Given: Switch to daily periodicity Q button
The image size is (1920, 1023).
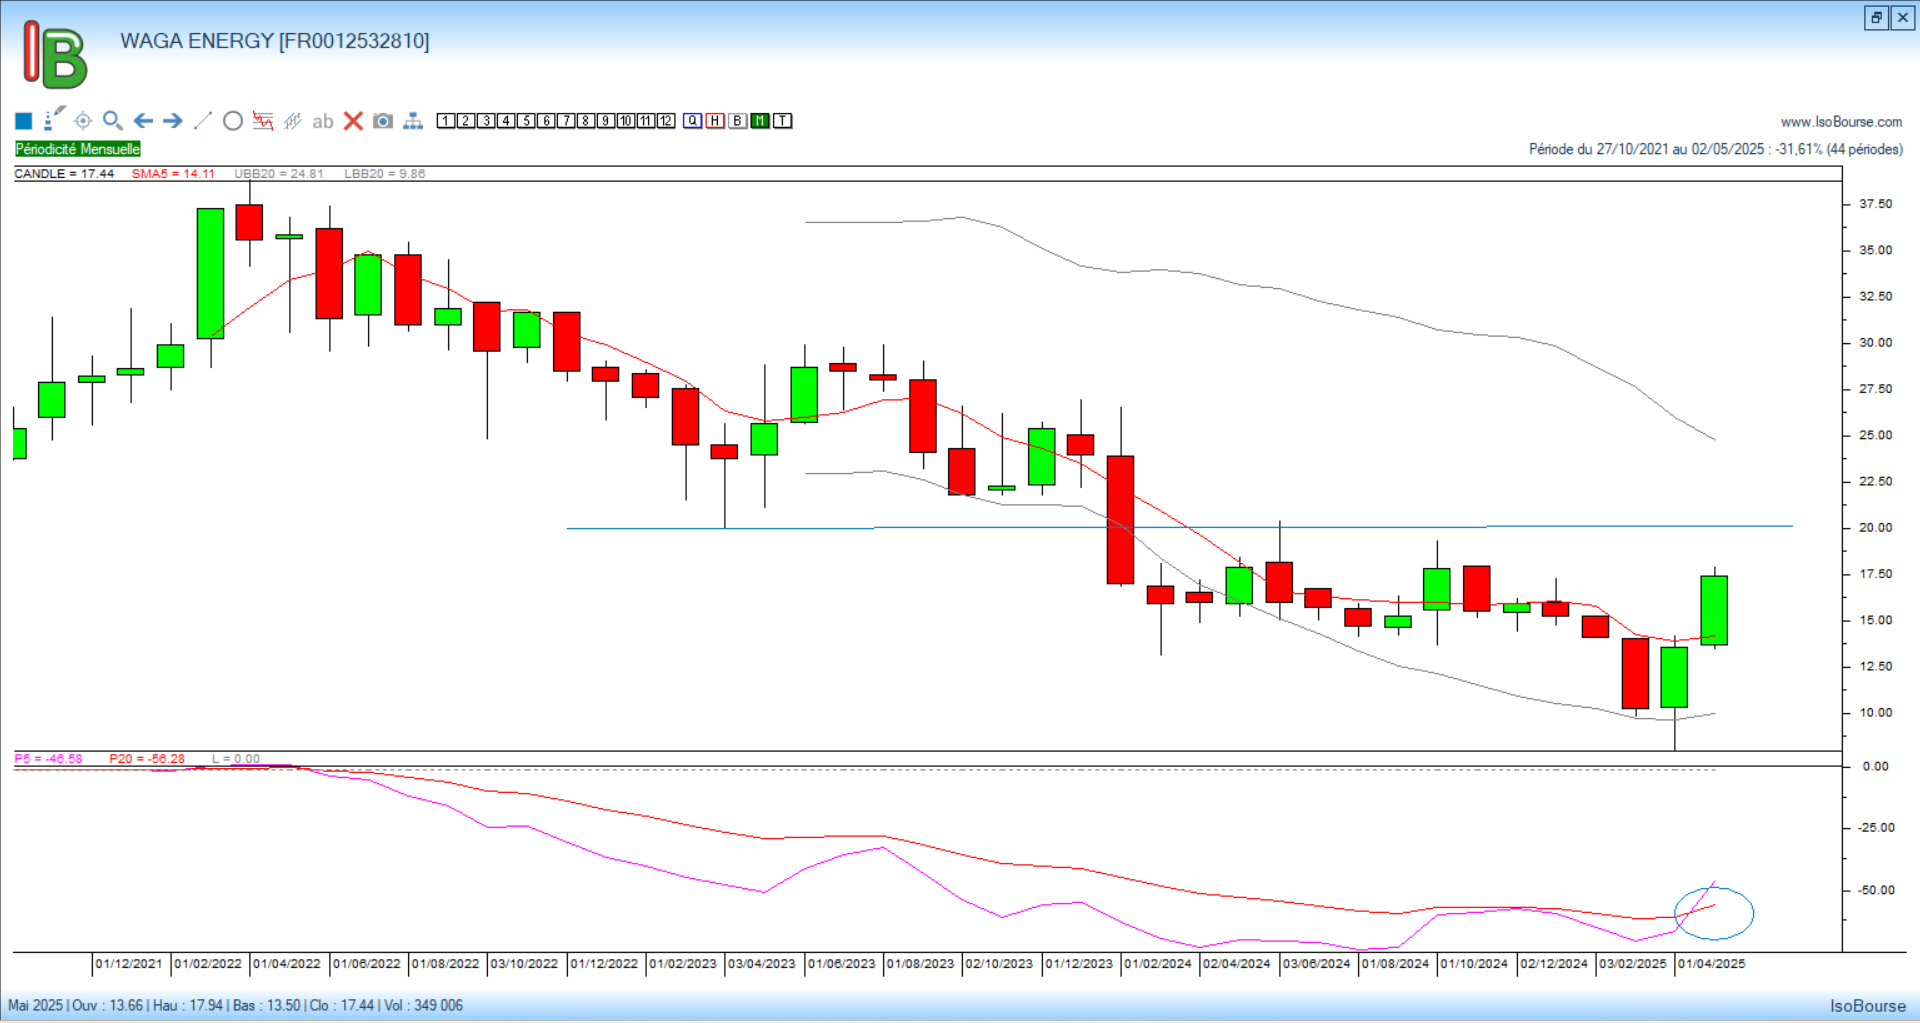Looking at the screenshot, I should click(693, 121).
